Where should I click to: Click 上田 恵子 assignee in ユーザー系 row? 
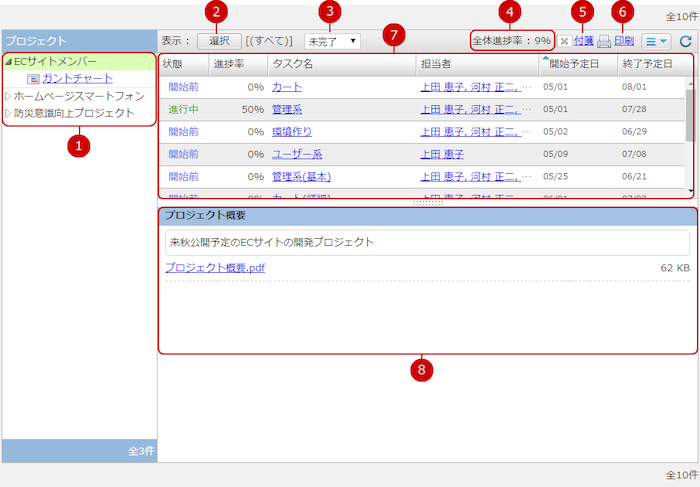click(441, 154)
